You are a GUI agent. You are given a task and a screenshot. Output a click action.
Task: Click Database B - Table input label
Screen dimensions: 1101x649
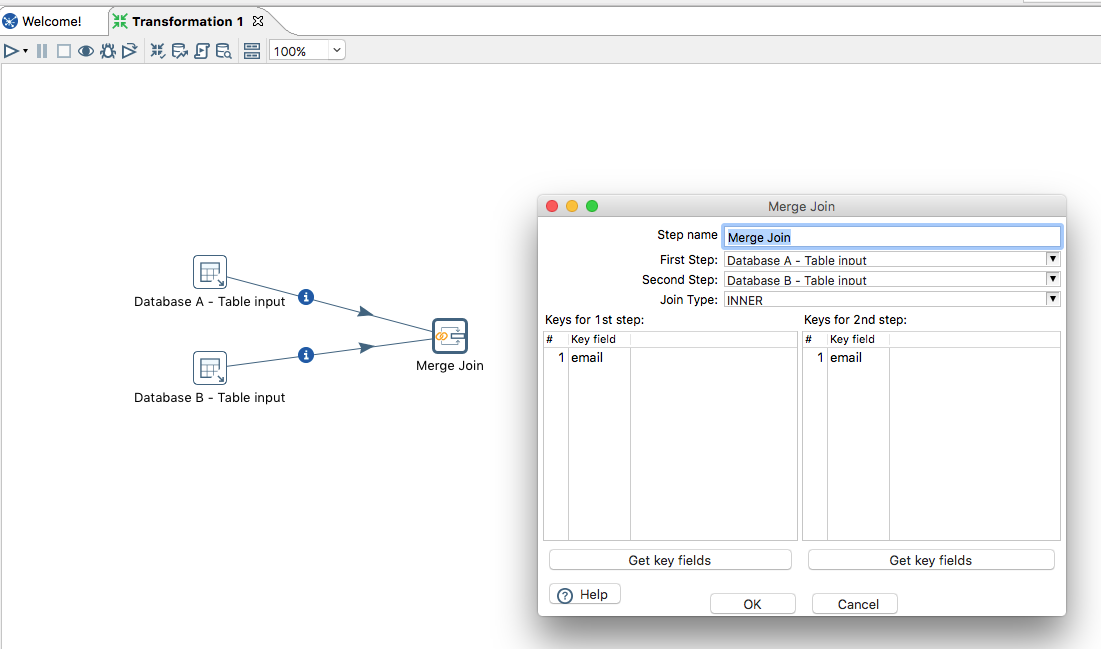click(x=209, y=398)
